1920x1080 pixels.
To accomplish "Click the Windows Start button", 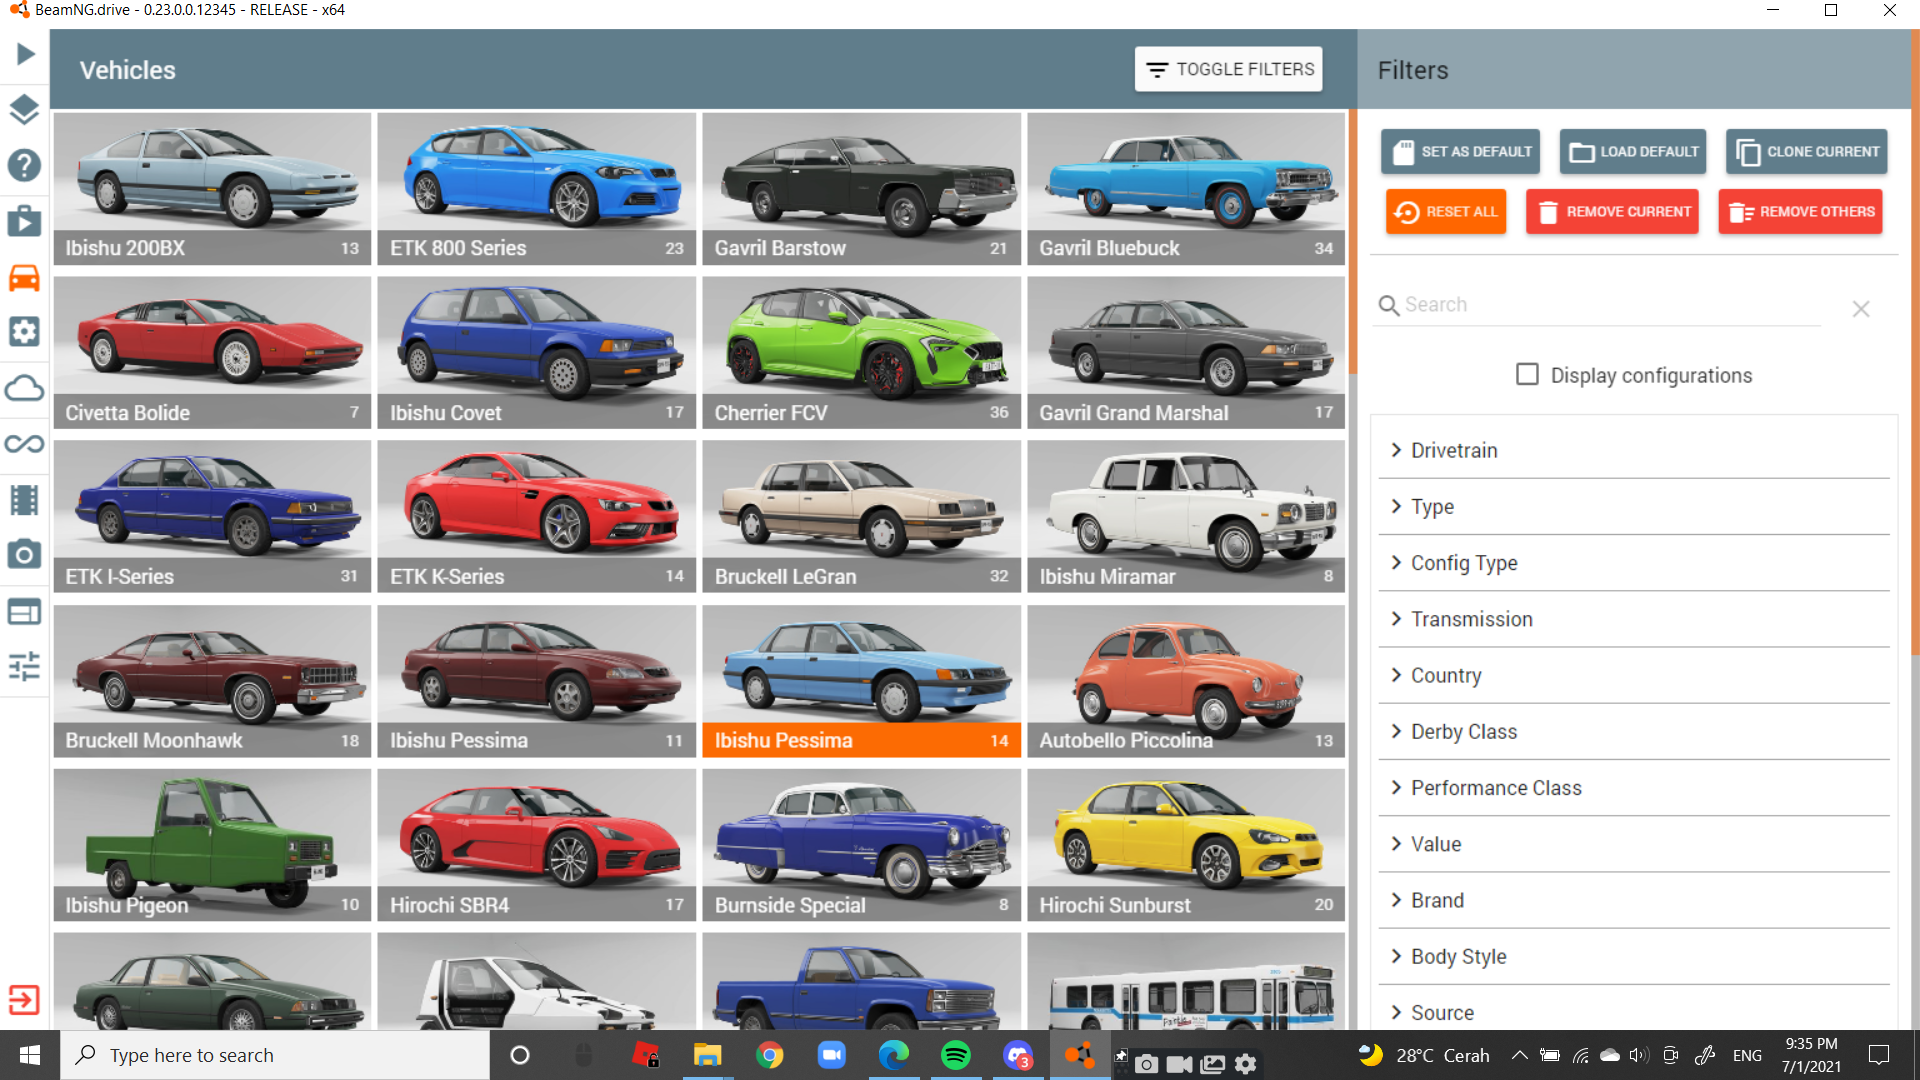I will (x=30, y=1055).
